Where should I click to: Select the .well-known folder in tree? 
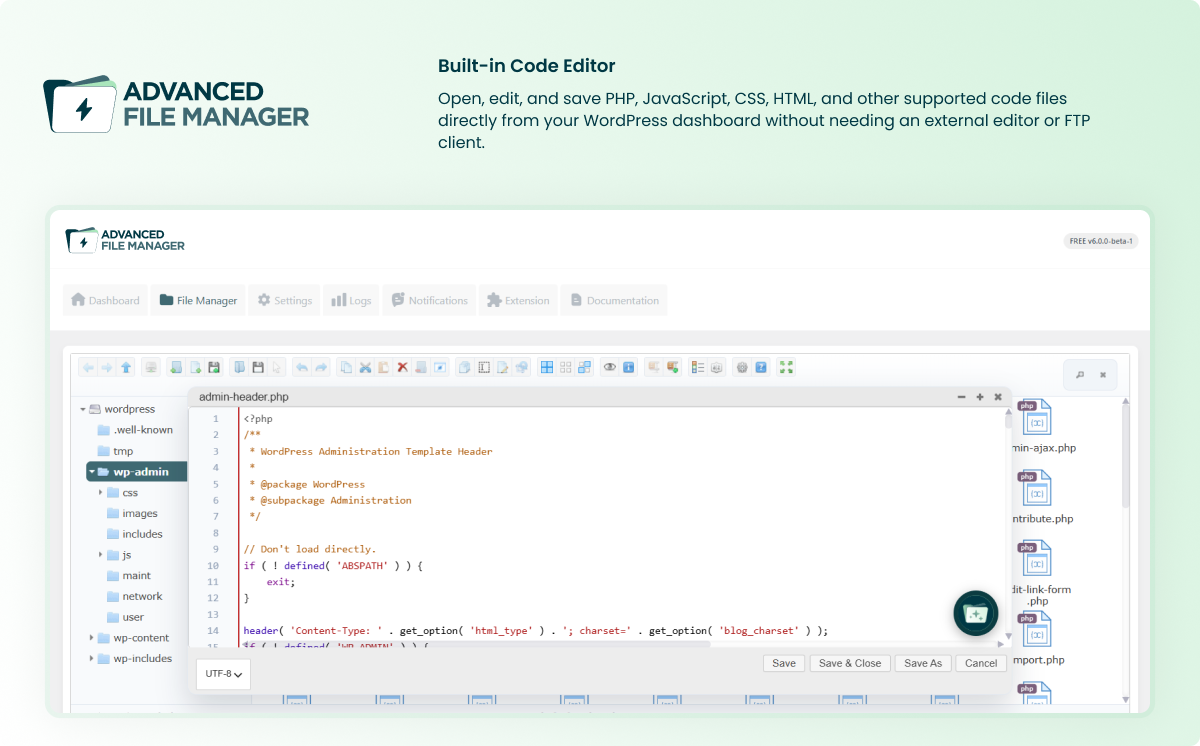(135, 430)
